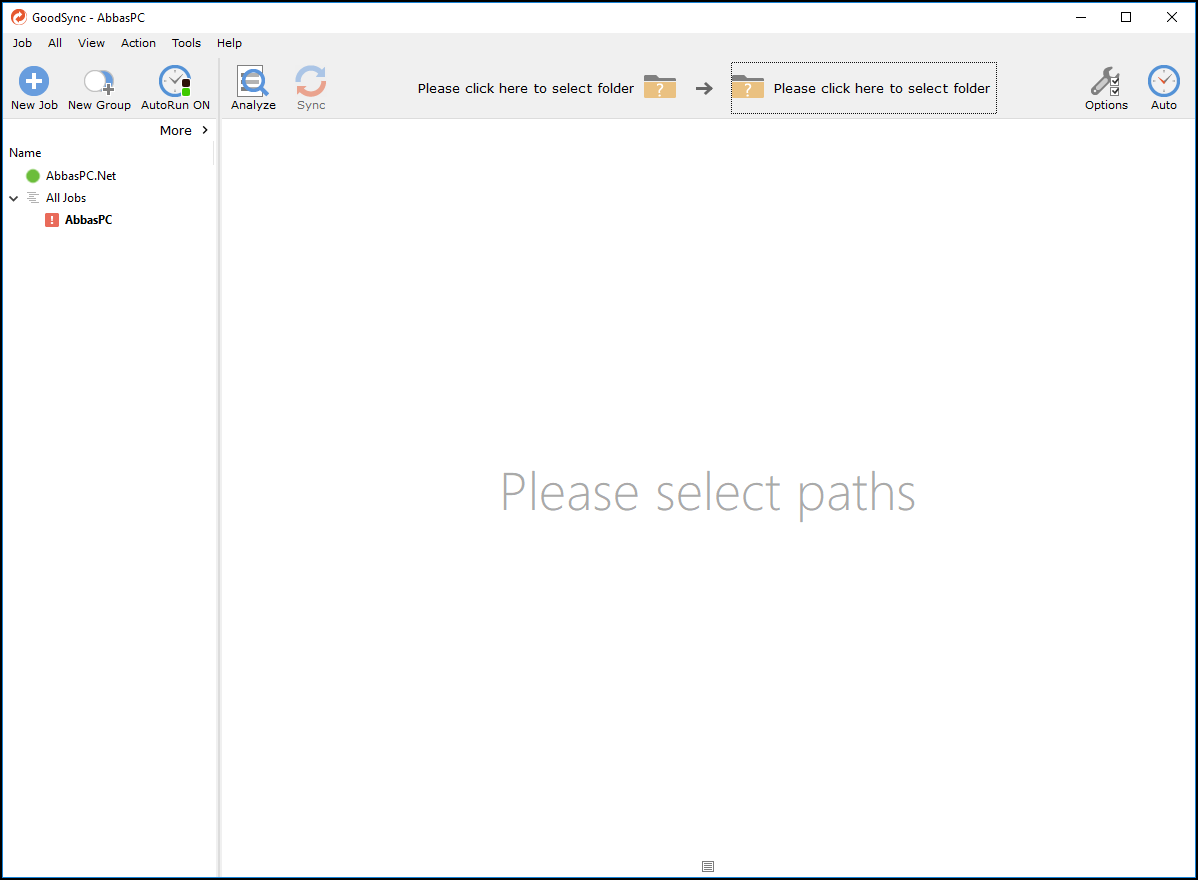Open the Action menu
Viewport: 1198px width, 880px height.
[138, 43]
